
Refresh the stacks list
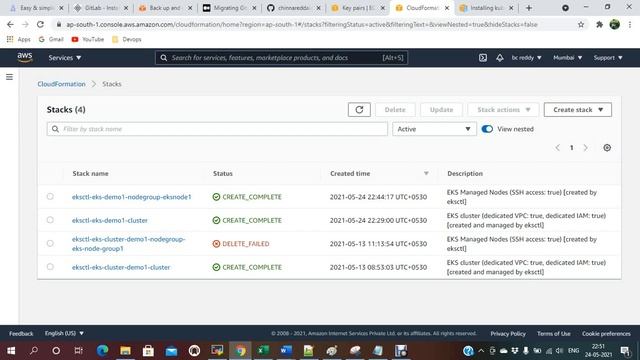[359, 109]
